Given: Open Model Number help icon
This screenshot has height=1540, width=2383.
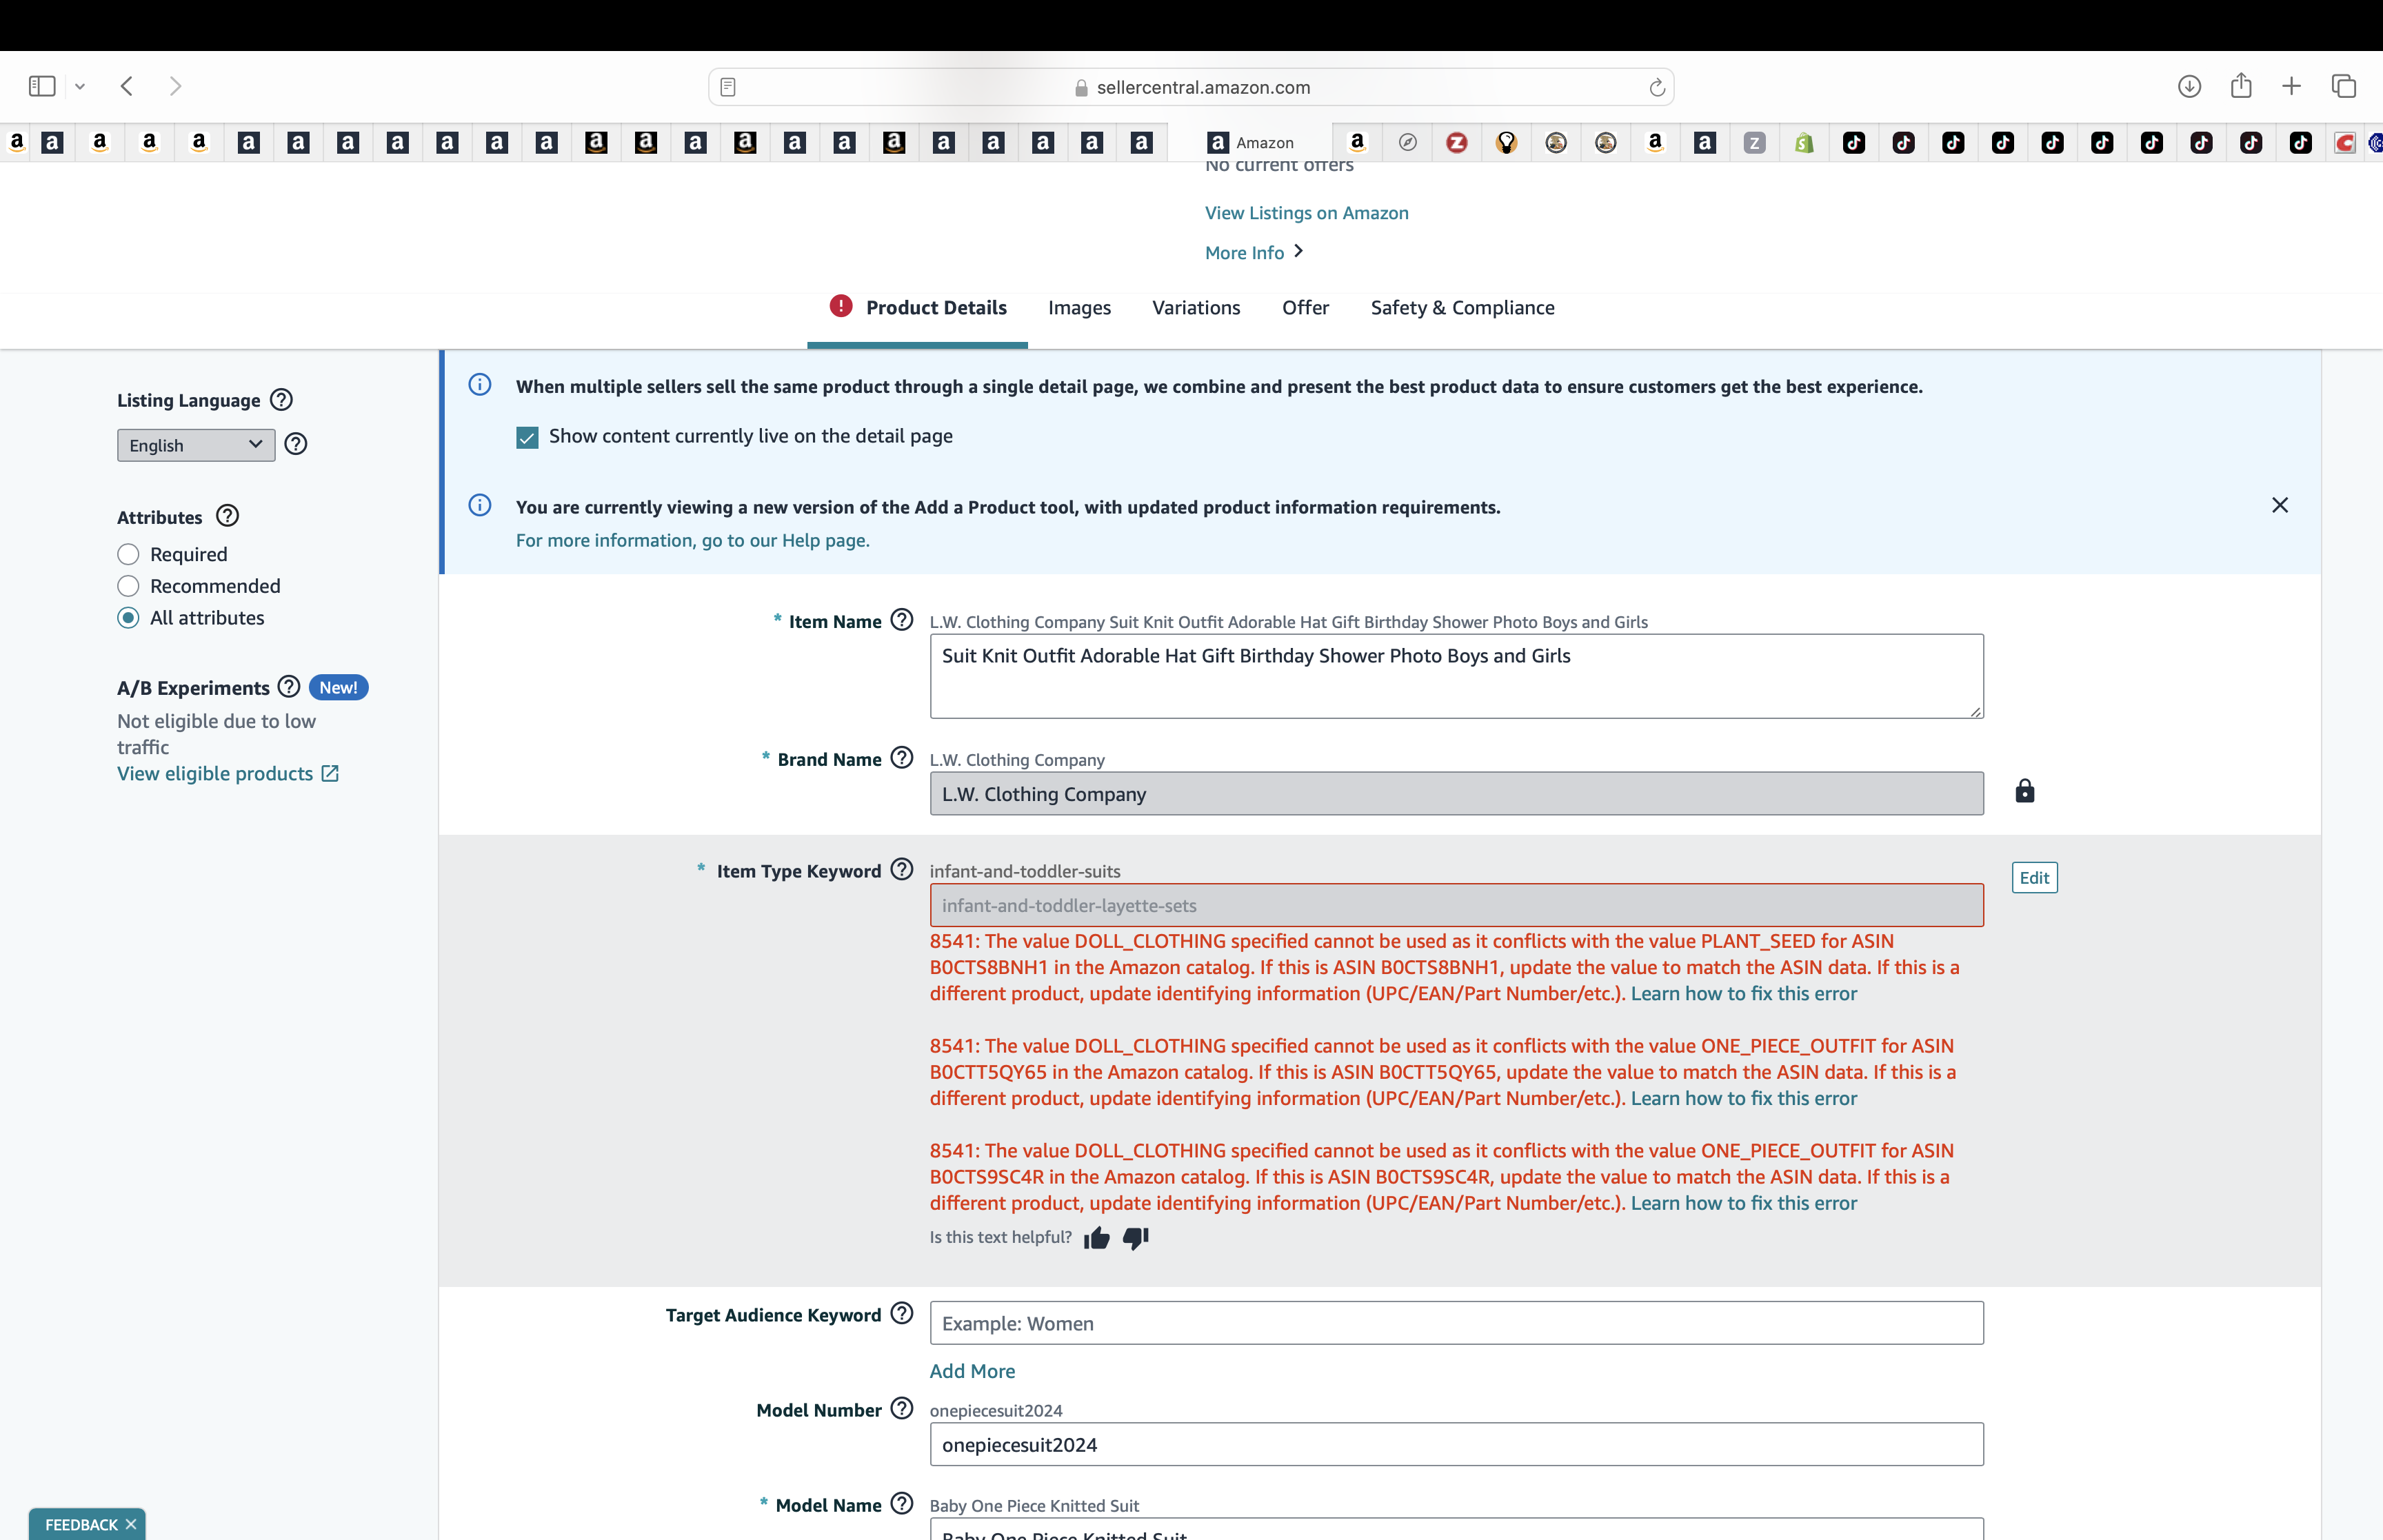Looking at the screenshot, I should click(x=902, y=1408).
